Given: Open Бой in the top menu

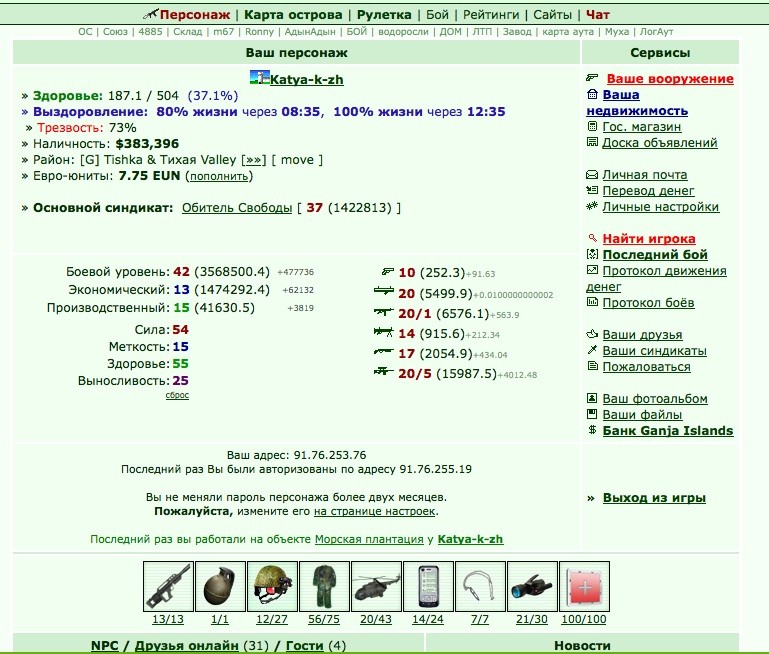Looking at the screenshot, I should 437,15.
